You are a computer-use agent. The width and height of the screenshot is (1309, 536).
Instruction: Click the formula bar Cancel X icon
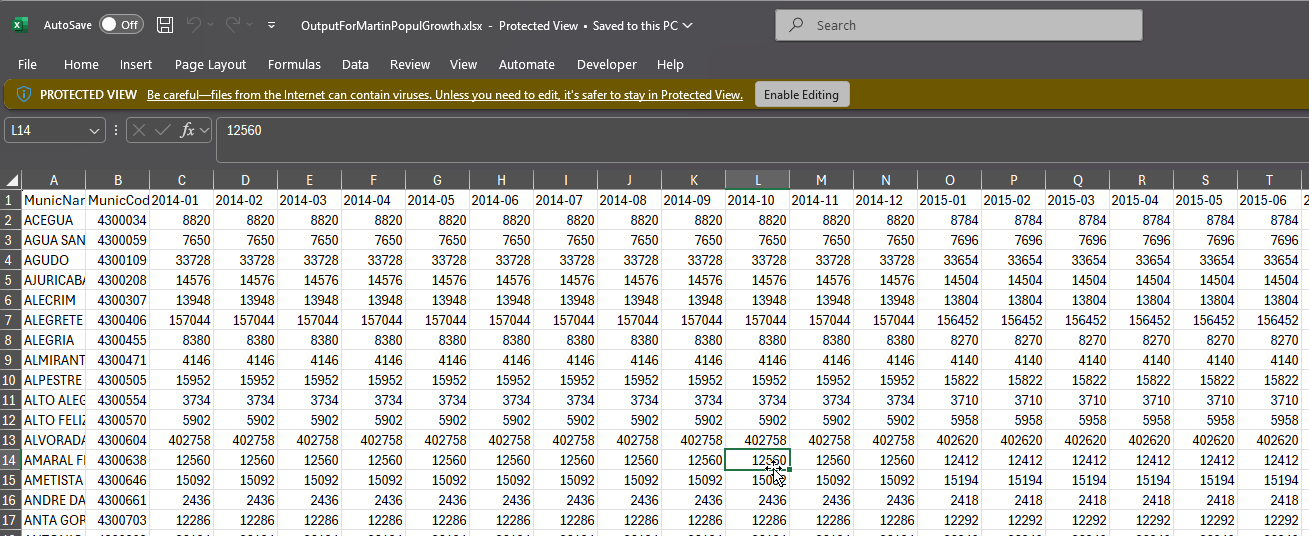139,130
